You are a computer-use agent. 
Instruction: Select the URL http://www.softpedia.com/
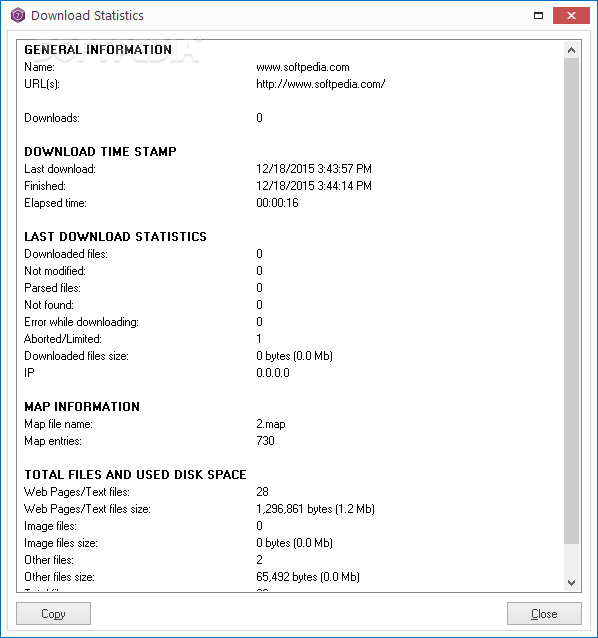(321, 84)
